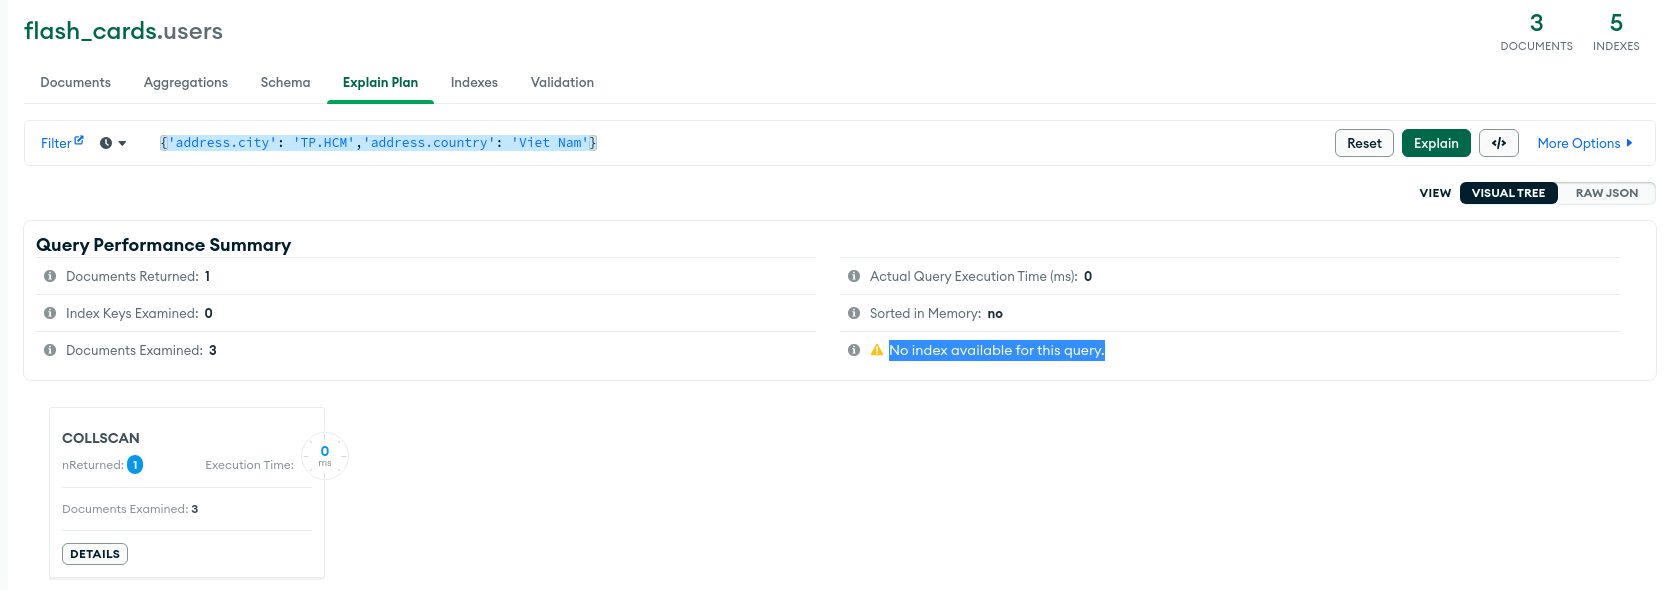Go to the Aggregations tab
The height and width of the screenshot is (590, 1665).
point(185,82)
